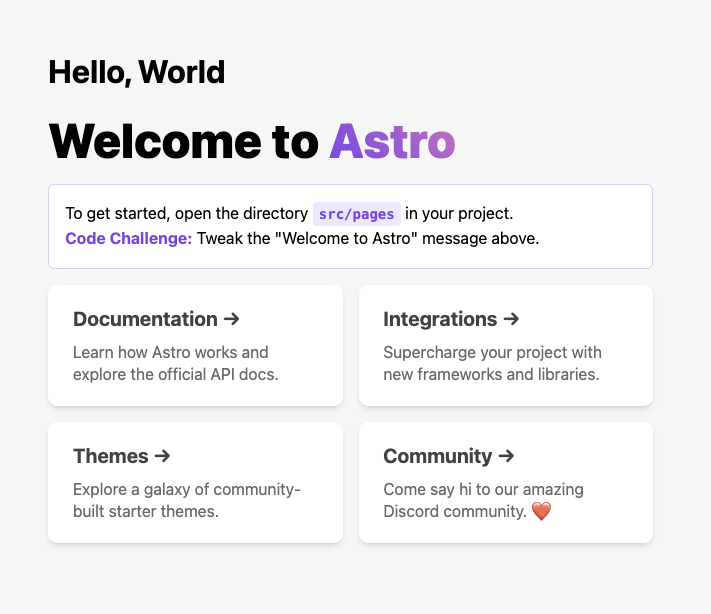This screenshot has width=711, height=614.
Task: Click the src/pages code snippet
Action: click(357, 214)
